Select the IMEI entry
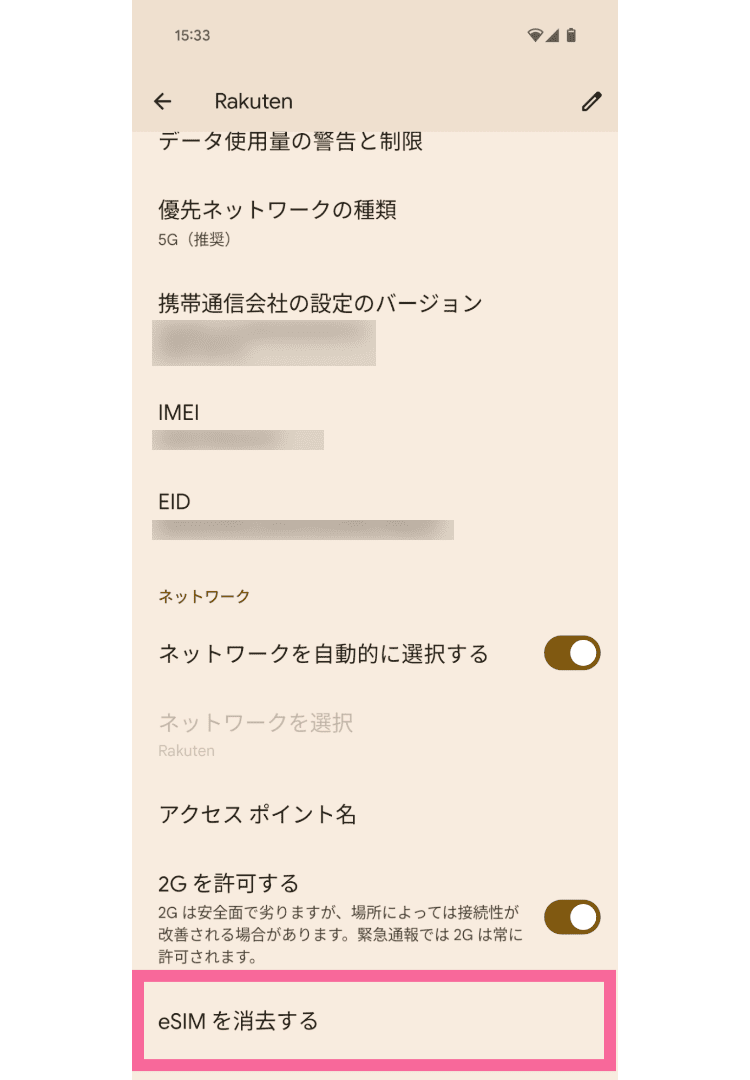750x1080 pixels. click(x=180, y=412)
